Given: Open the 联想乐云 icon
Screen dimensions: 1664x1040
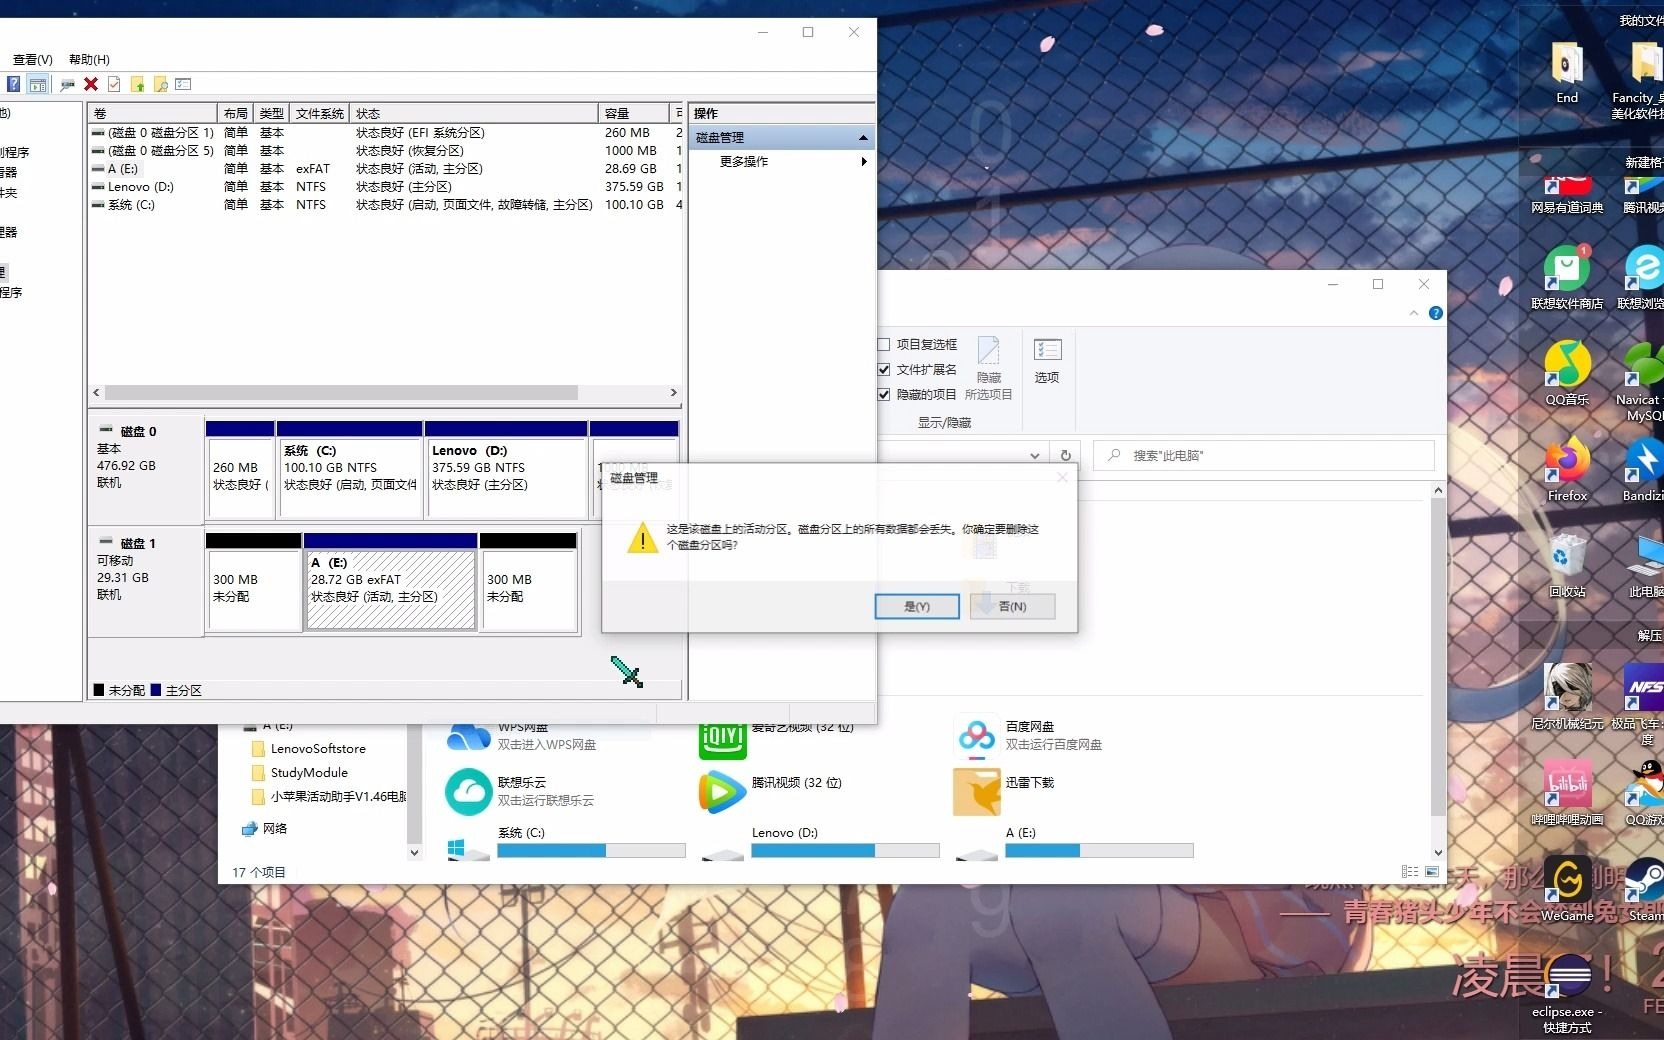Looking at the screenshot, I should (x=468, y=792).
